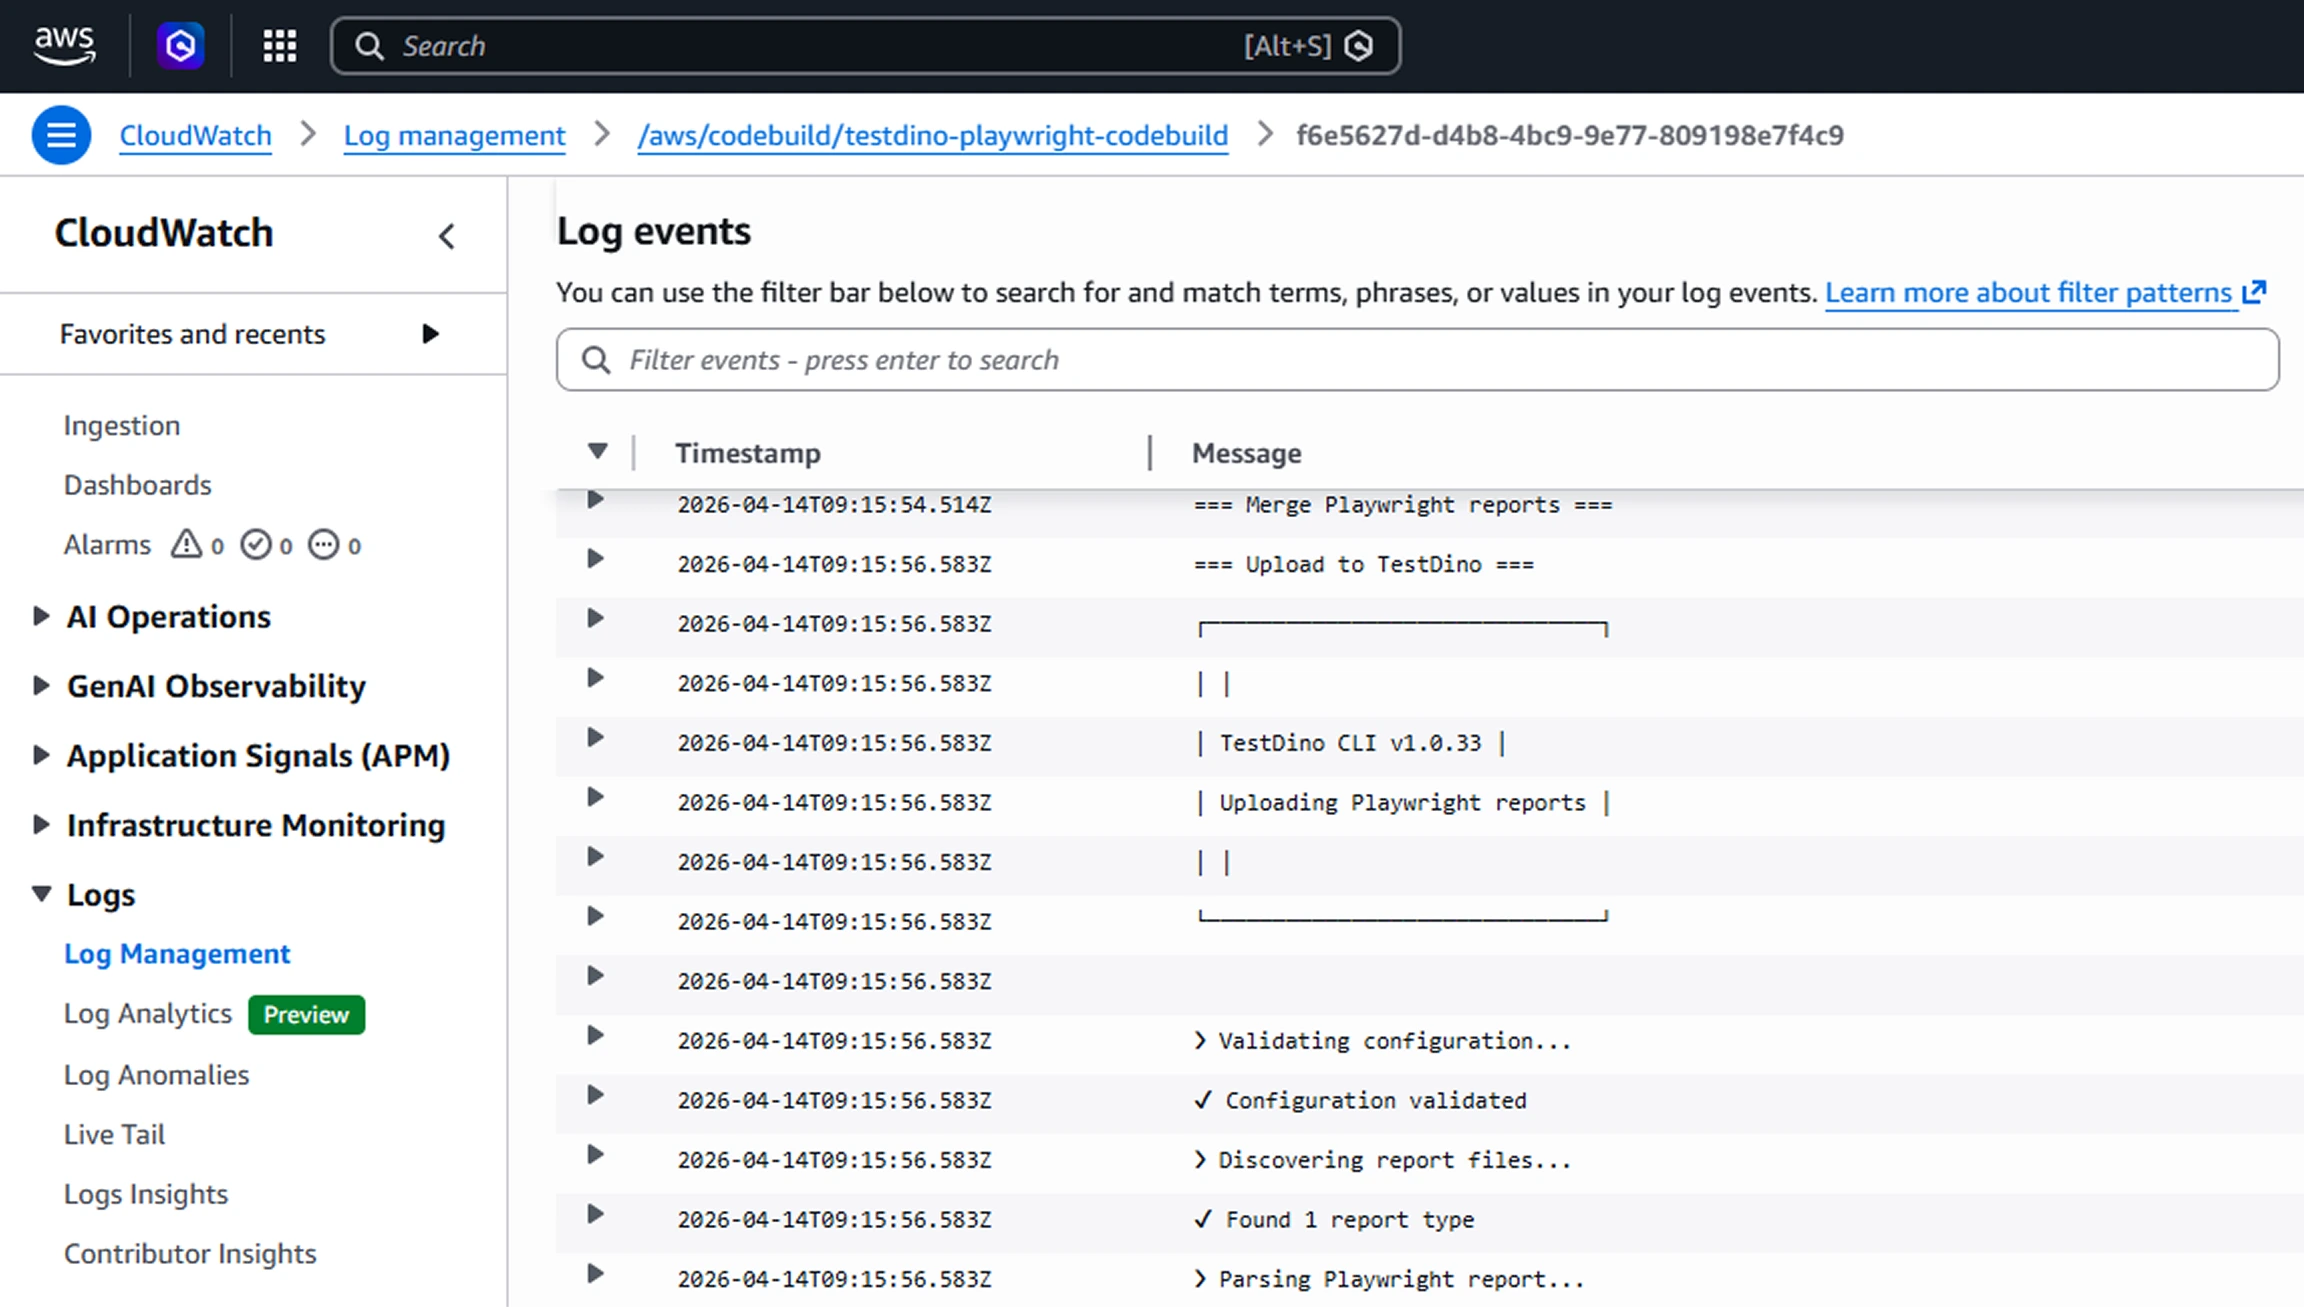This screenshot has width=2304, height=1307.
Task: Click the green Preview badge
Action: coord(306,1015)
